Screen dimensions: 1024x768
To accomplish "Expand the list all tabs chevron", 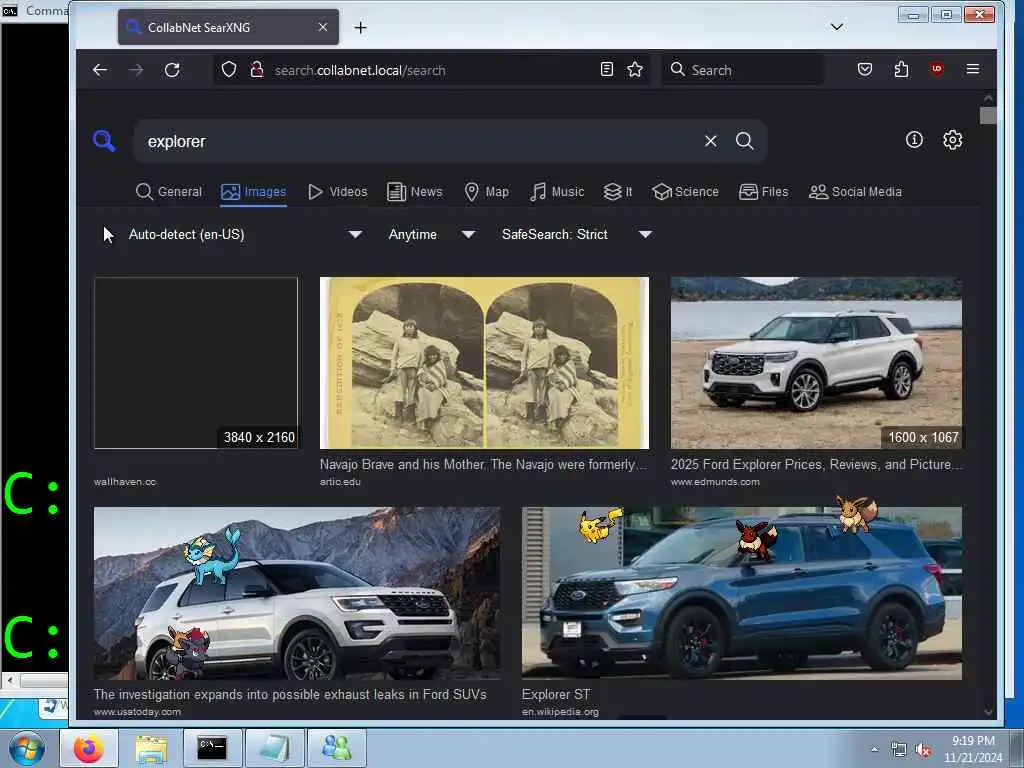I will (837, 27).
